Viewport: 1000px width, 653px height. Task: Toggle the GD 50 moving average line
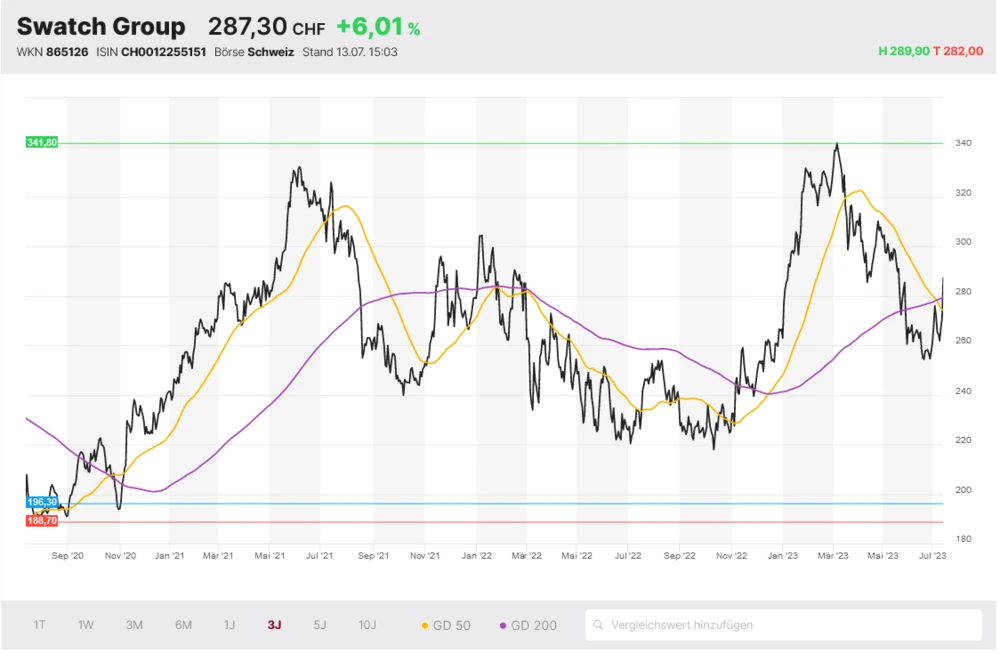click(x=446, y=626)
